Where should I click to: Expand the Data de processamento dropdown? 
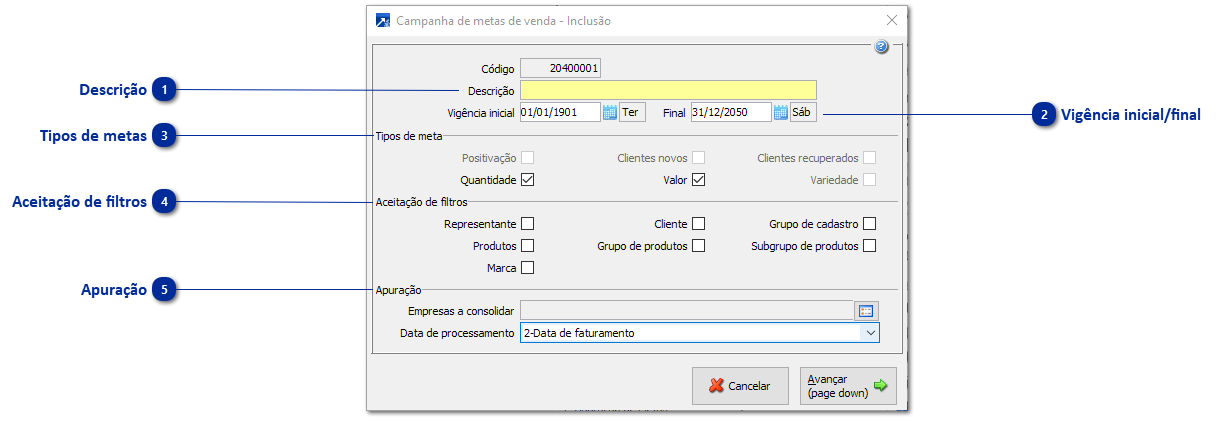coord(870,333)
